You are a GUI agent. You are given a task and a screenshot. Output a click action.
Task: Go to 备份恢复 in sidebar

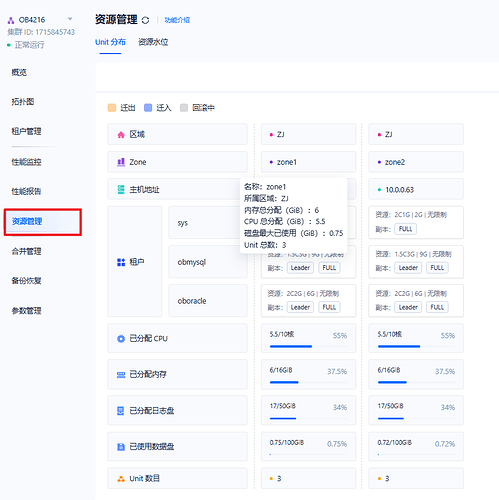[26, 281]
